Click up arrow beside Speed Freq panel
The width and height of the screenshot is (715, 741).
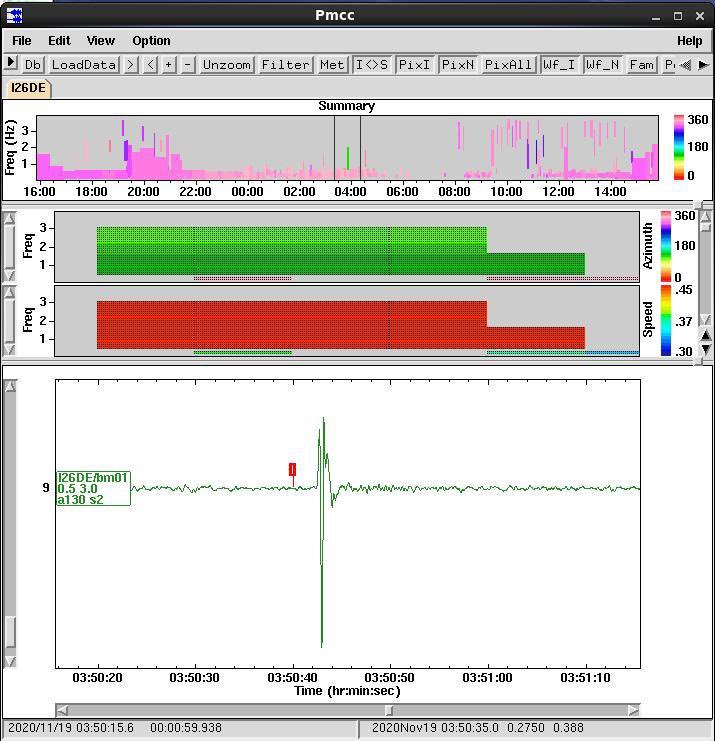pos(9,293)
